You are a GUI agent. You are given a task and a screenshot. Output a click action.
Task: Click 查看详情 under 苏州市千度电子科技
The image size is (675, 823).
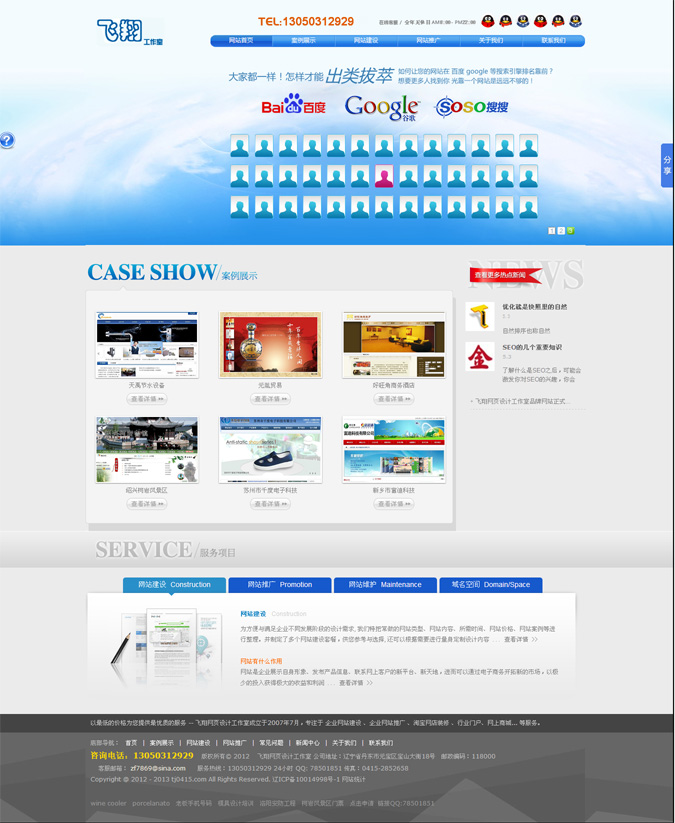coord(270,504)
